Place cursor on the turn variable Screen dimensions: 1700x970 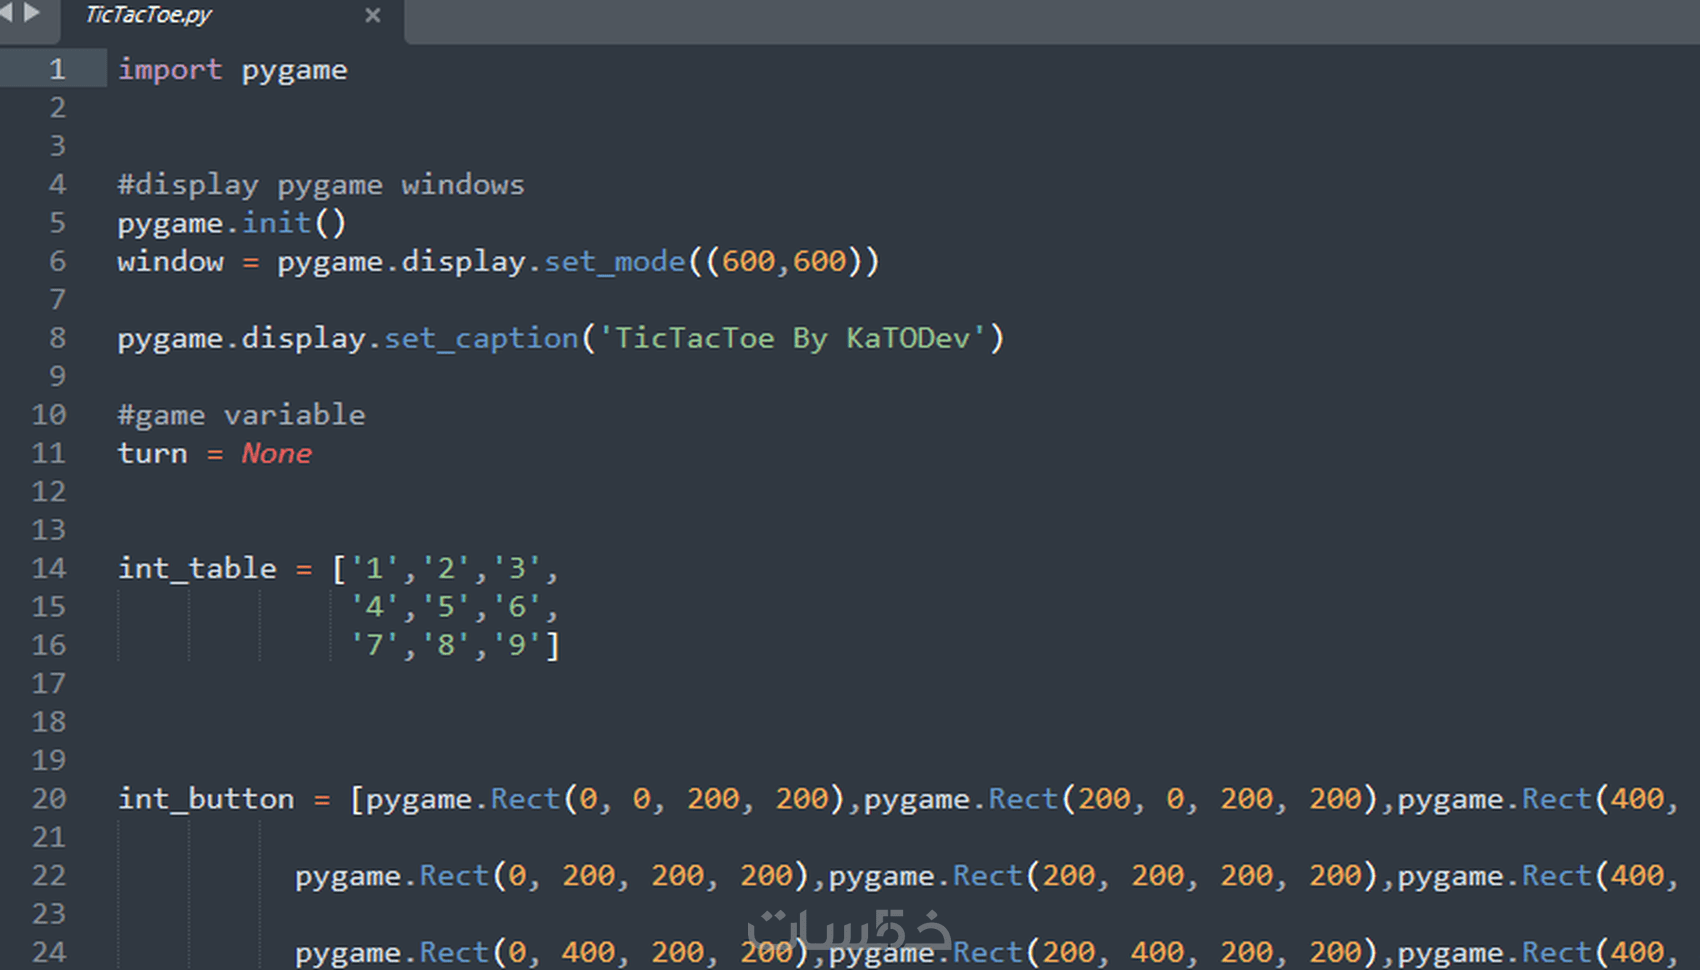pyautogui.click(x=152, y=453)
